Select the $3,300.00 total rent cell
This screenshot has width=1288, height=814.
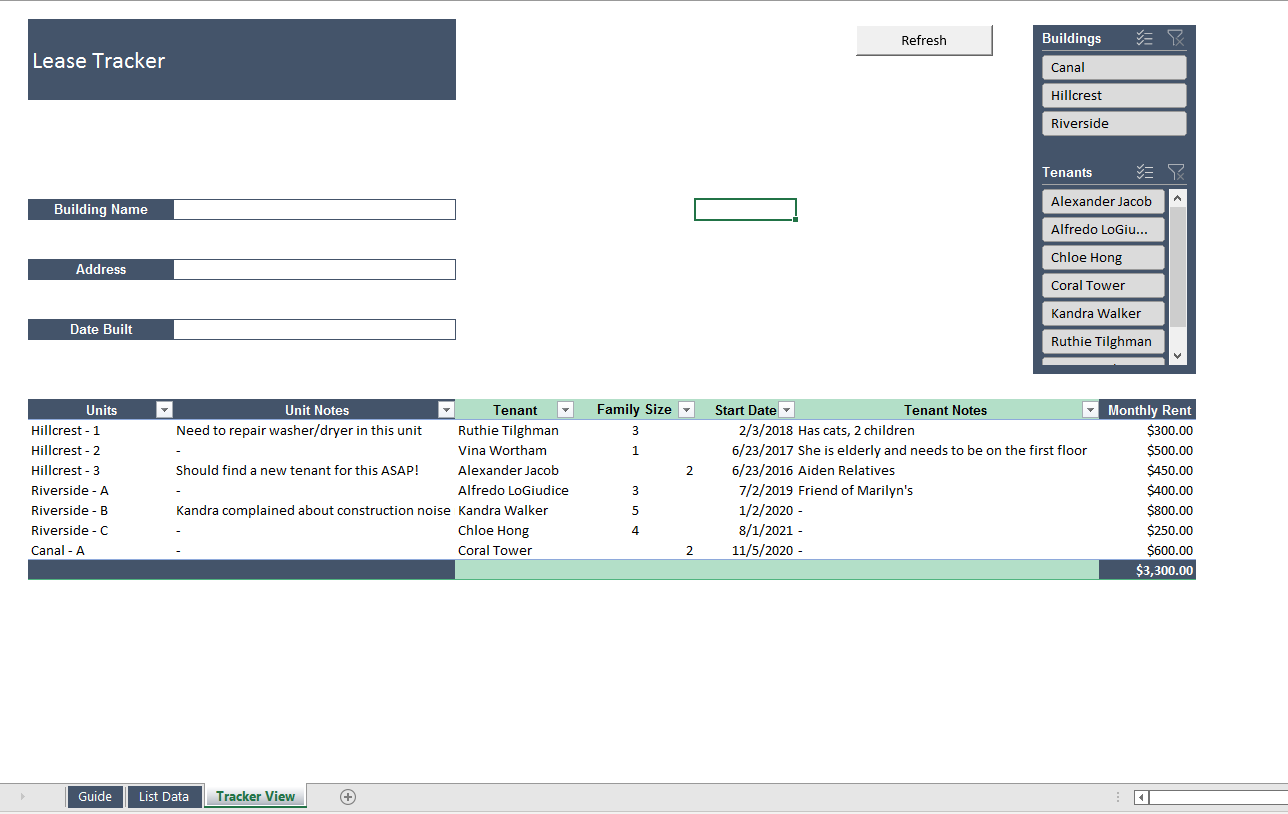[x=1147, y=570]
